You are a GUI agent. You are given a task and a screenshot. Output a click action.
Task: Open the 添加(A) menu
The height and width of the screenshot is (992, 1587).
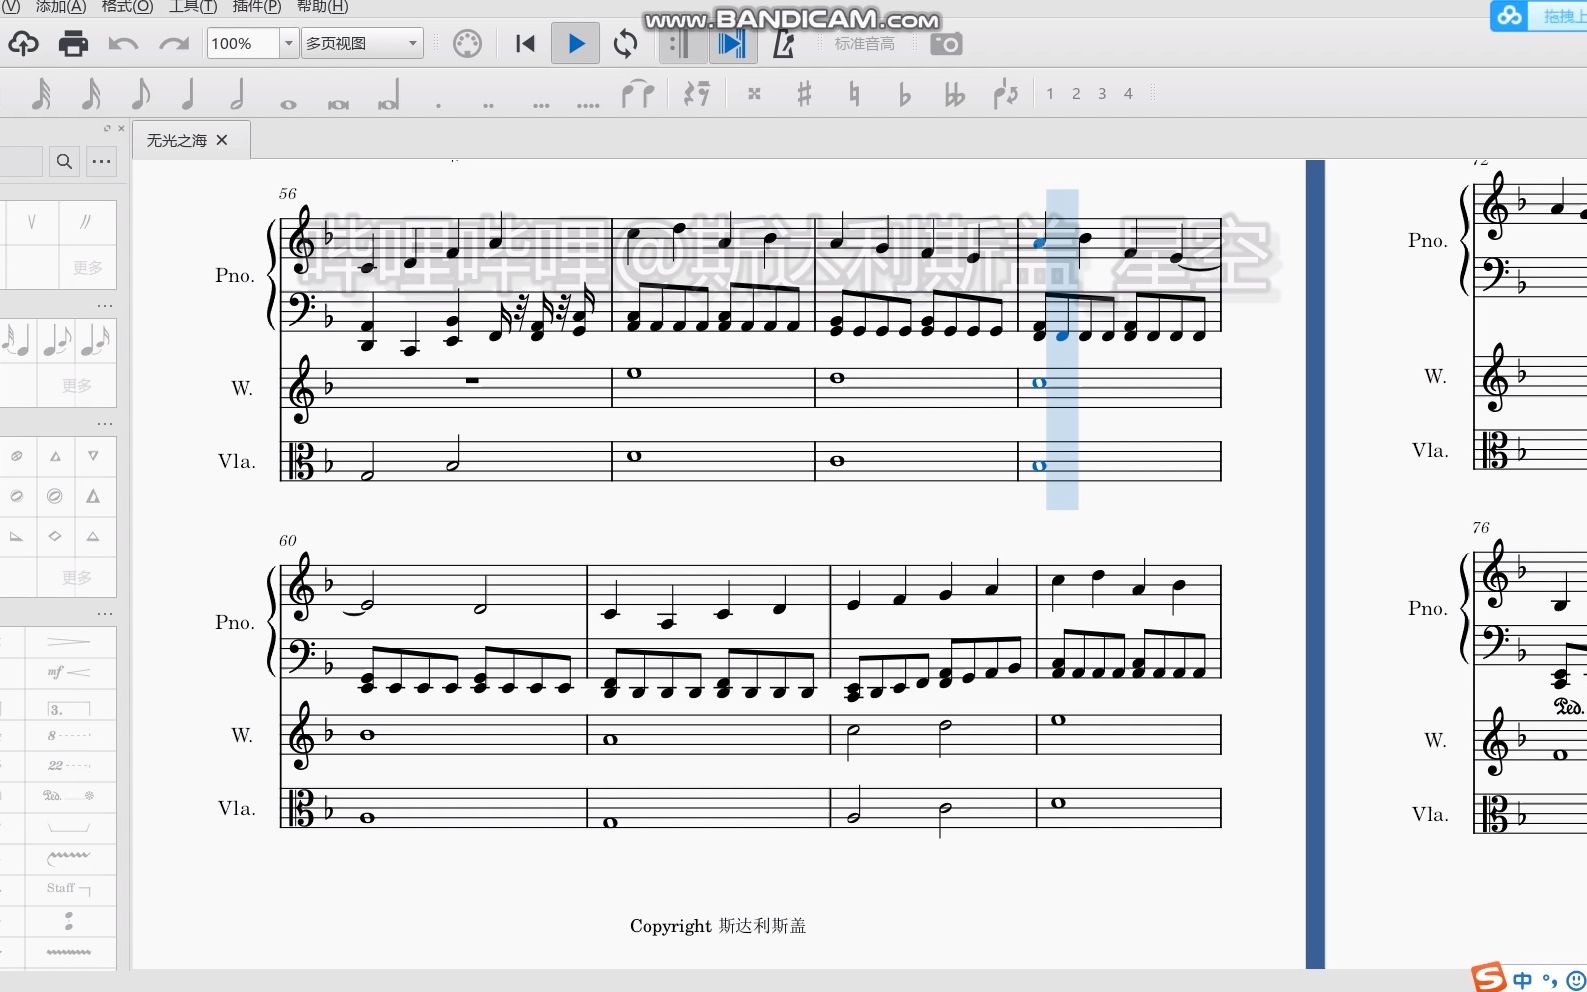[x=61, y=6]
